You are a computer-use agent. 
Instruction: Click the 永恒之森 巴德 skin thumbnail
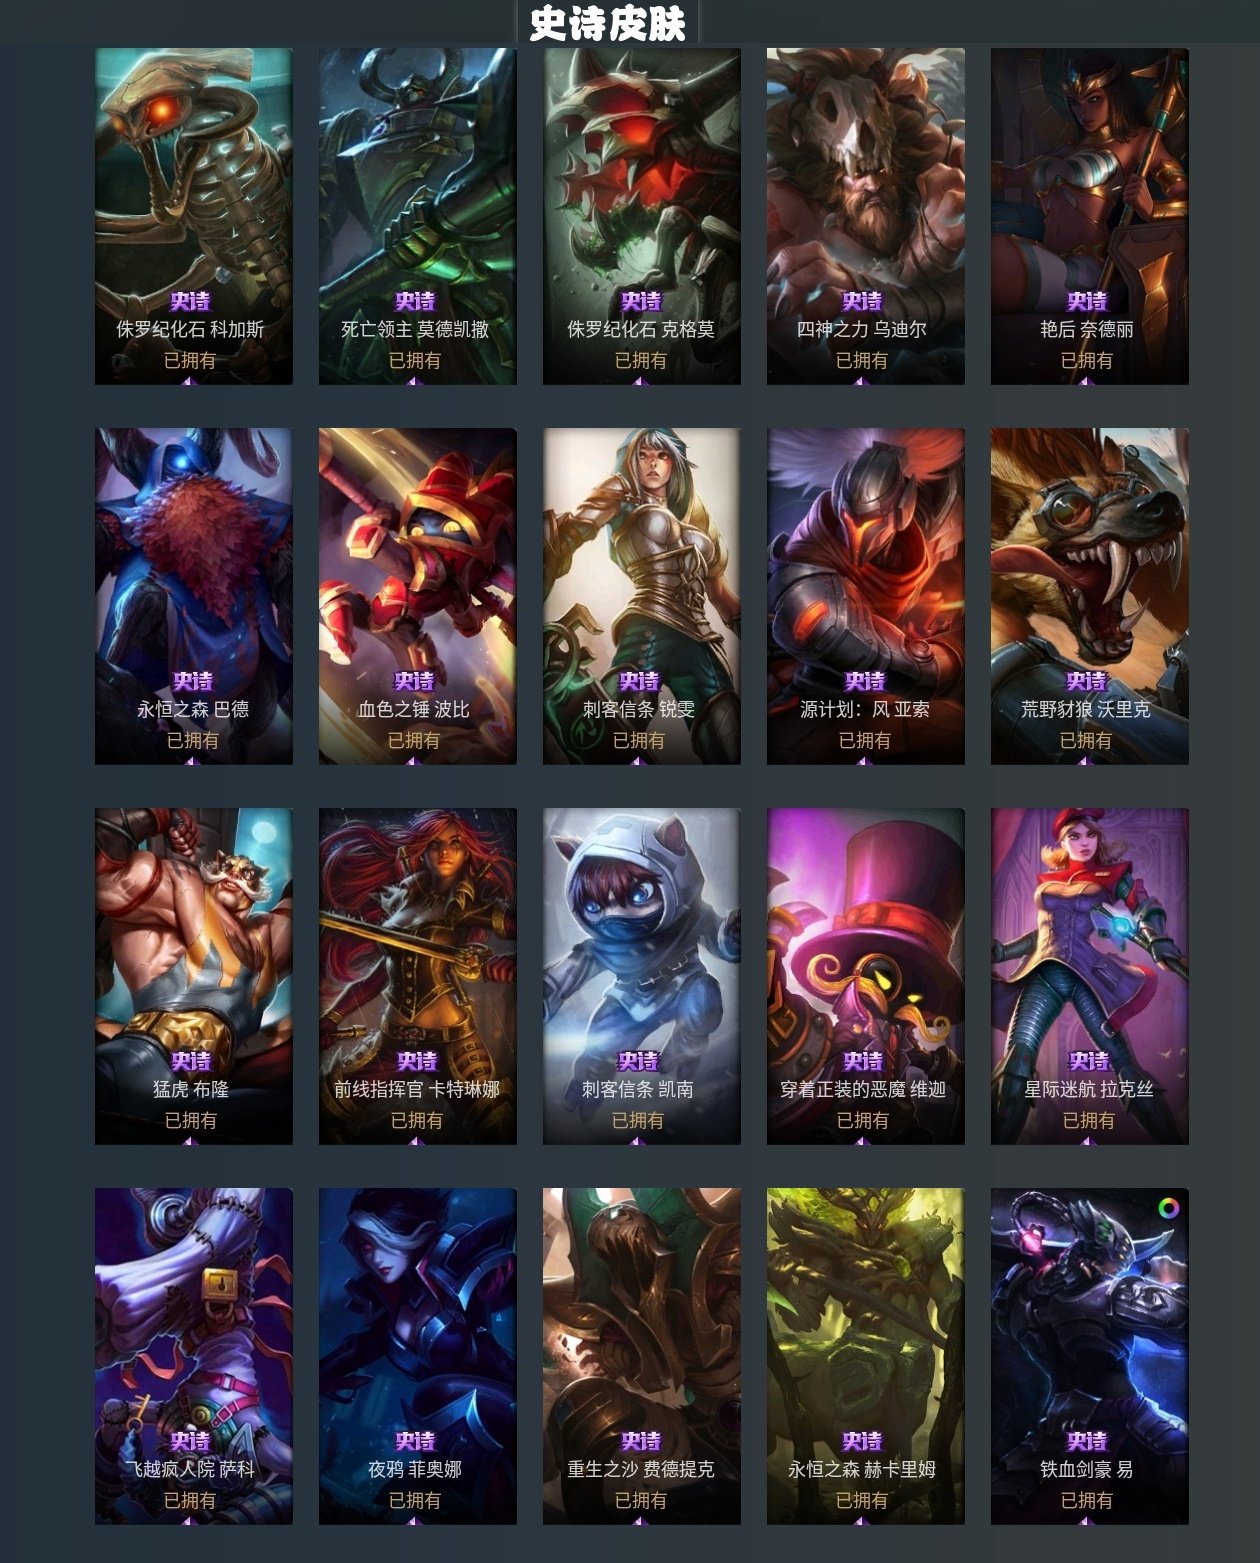click(194, 596)
